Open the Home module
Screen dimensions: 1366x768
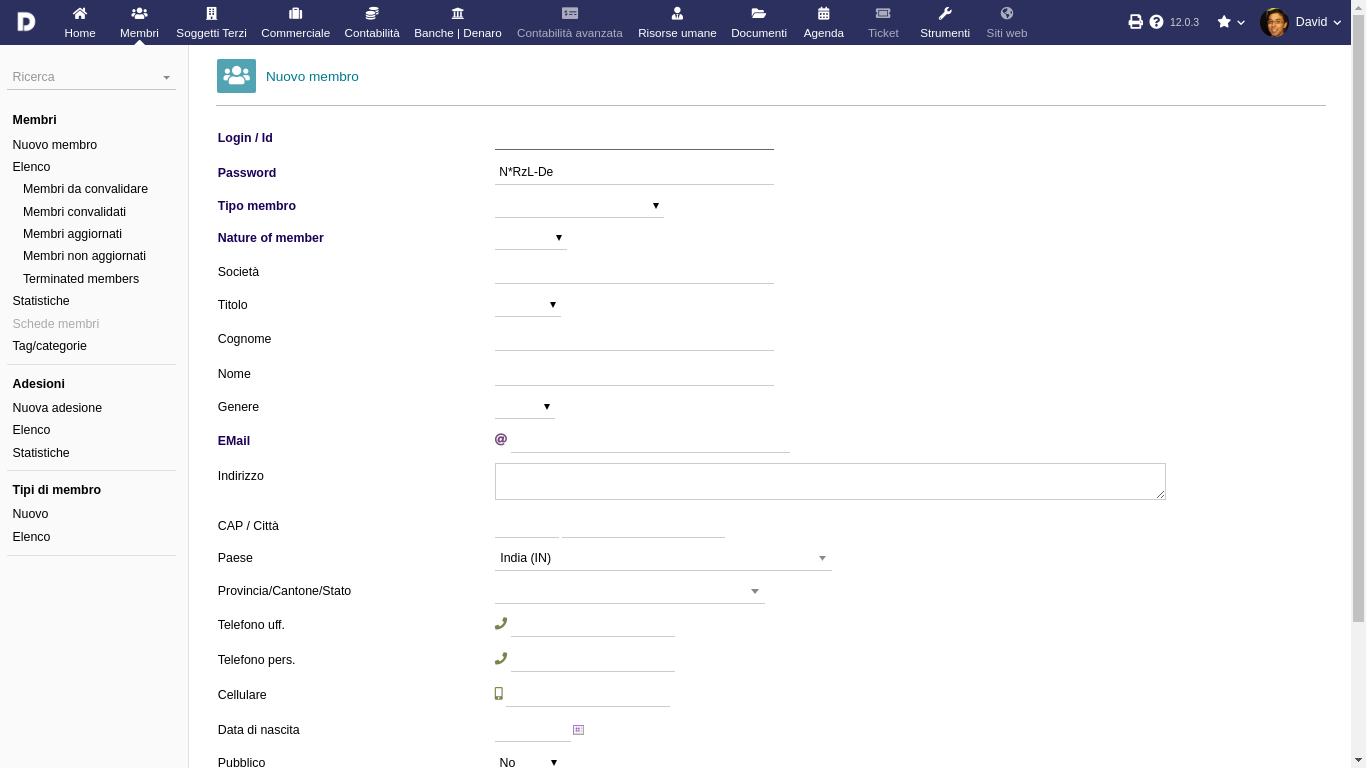(x=80, y=22)
